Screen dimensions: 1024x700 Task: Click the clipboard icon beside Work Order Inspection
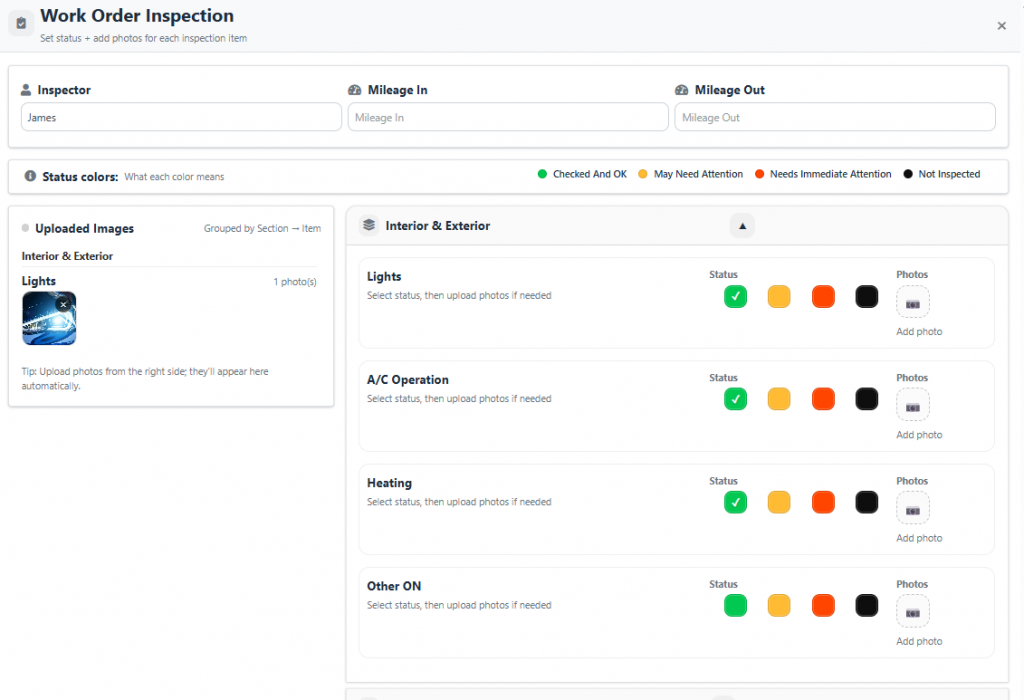click(x=21, y=24)
